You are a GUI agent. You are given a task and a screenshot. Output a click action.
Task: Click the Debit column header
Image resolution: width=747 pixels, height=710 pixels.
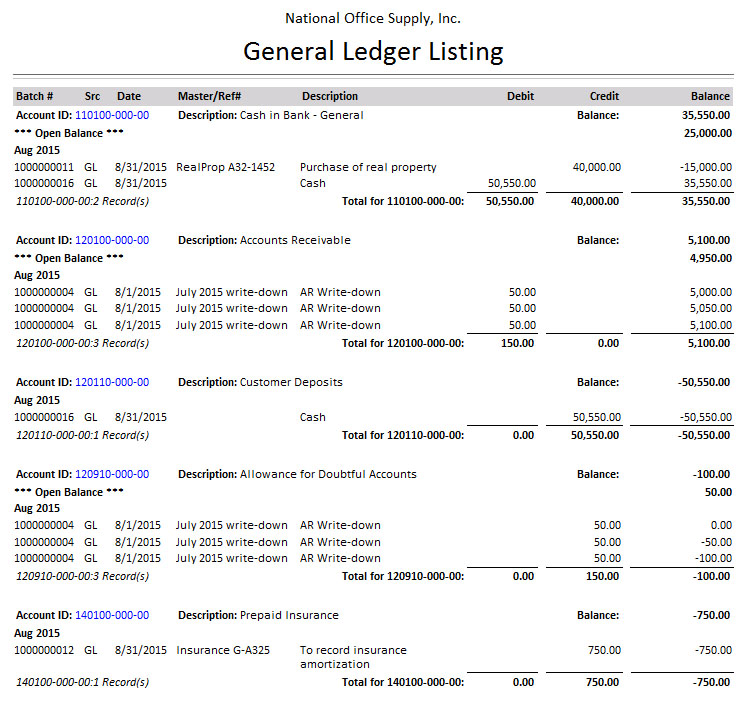pyautogui.click(x=520, y=97)
